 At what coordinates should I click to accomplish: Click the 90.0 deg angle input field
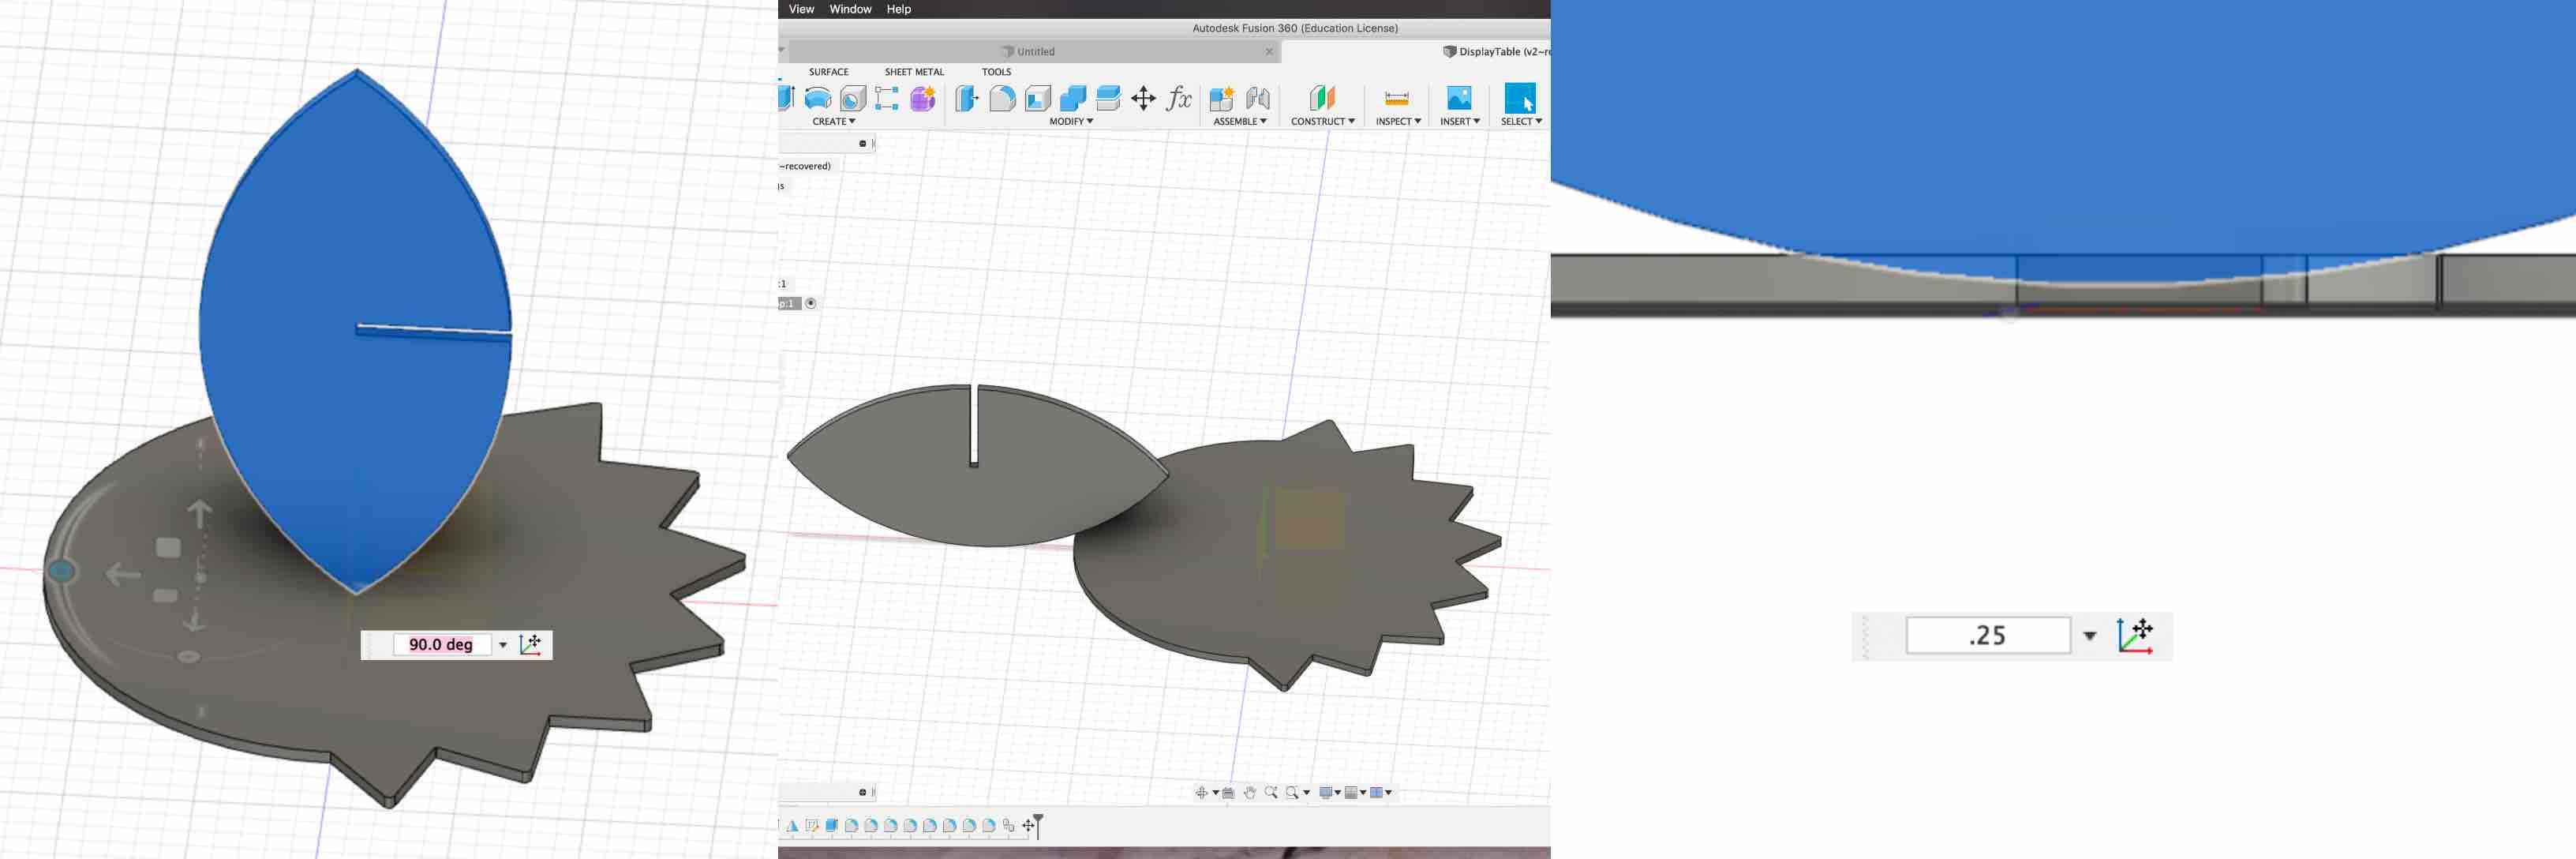pyautogui.click(x=441, y=644)
